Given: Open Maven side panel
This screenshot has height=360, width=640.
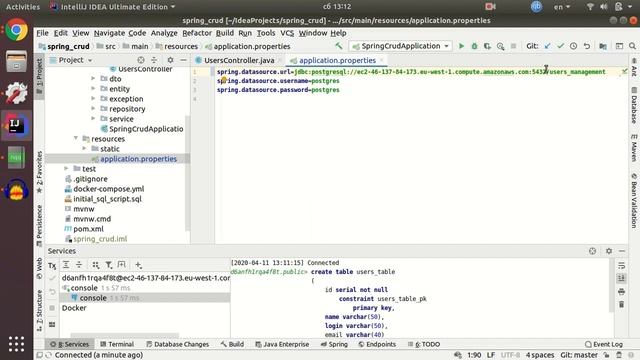Looking at the screenshot, I should pos(634,148).
